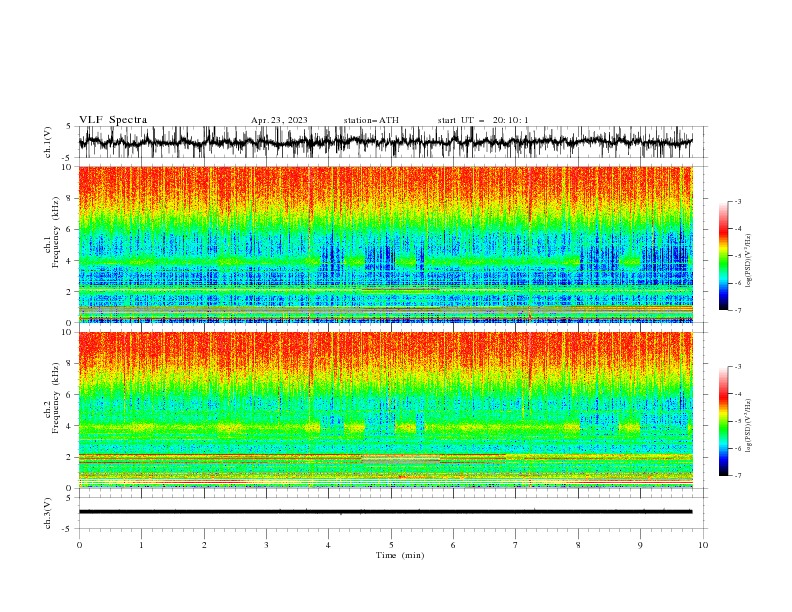Viewport: 792px width, 612px height.
Task: Click the "start UT = 20:10:1" text
Action: [483, 120]
